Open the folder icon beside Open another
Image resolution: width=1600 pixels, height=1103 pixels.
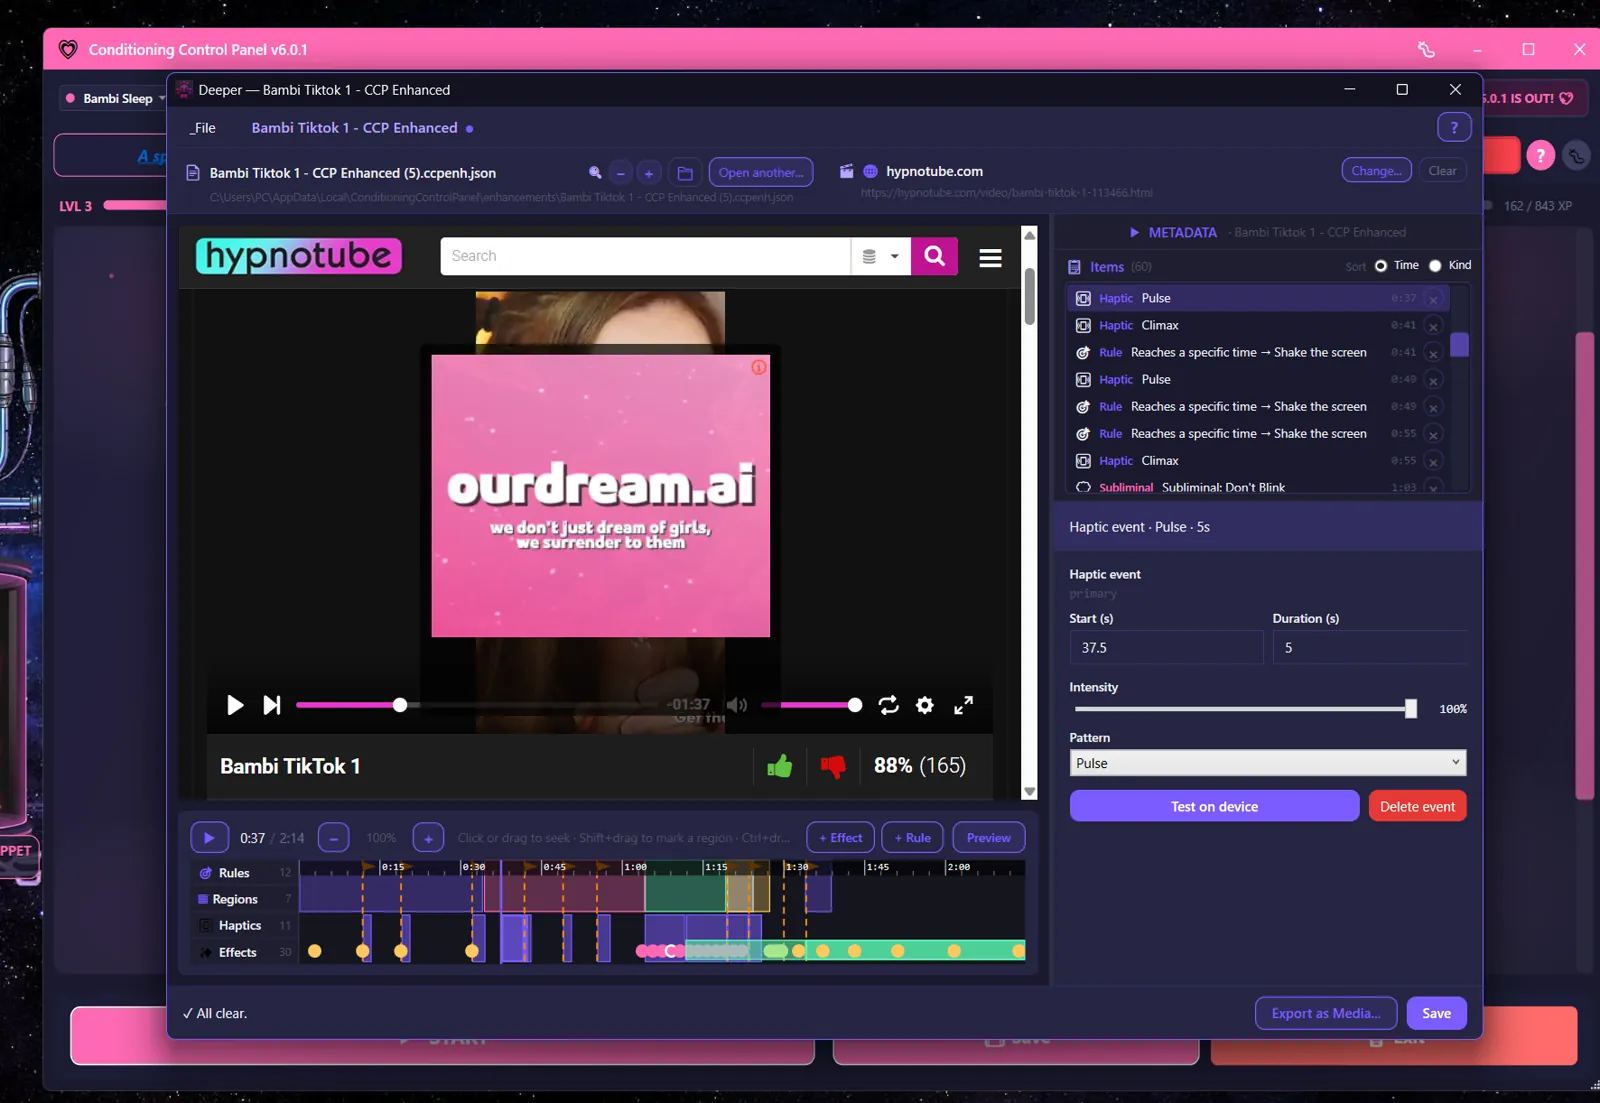point(685,173)
